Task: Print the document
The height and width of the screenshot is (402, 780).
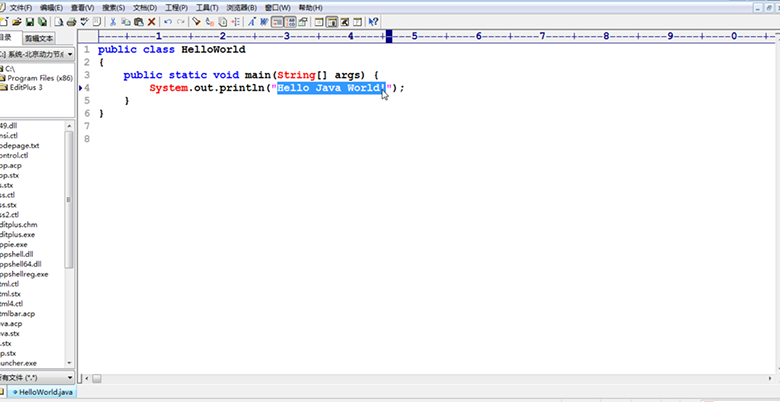Action: (x=71, y=22)
